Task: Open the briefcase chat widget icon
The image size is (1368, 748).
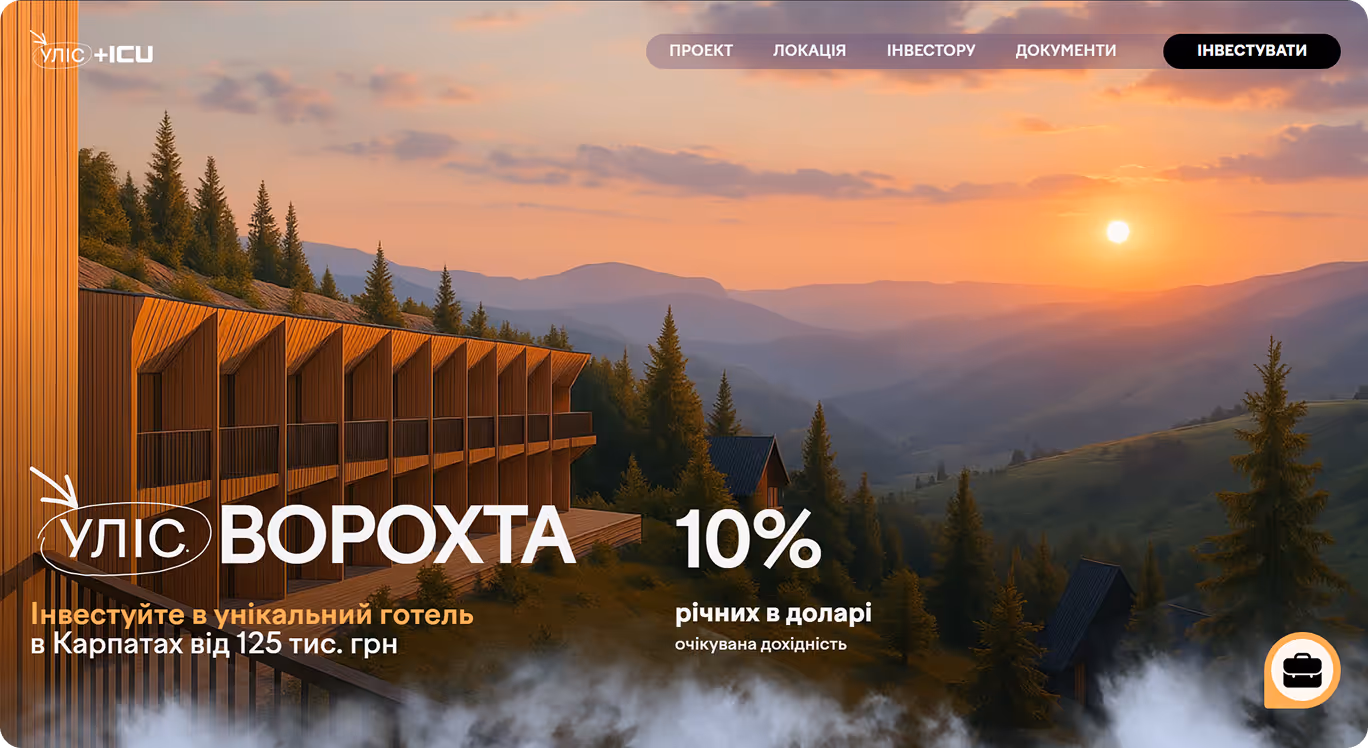Action: pyautogui.click(x=1301, y=670)
